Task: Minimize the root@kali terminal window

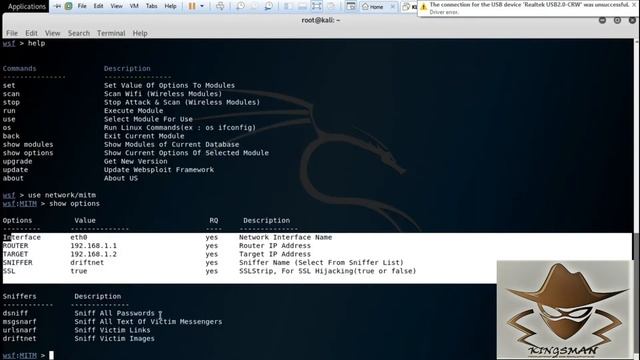Action: 602,20
